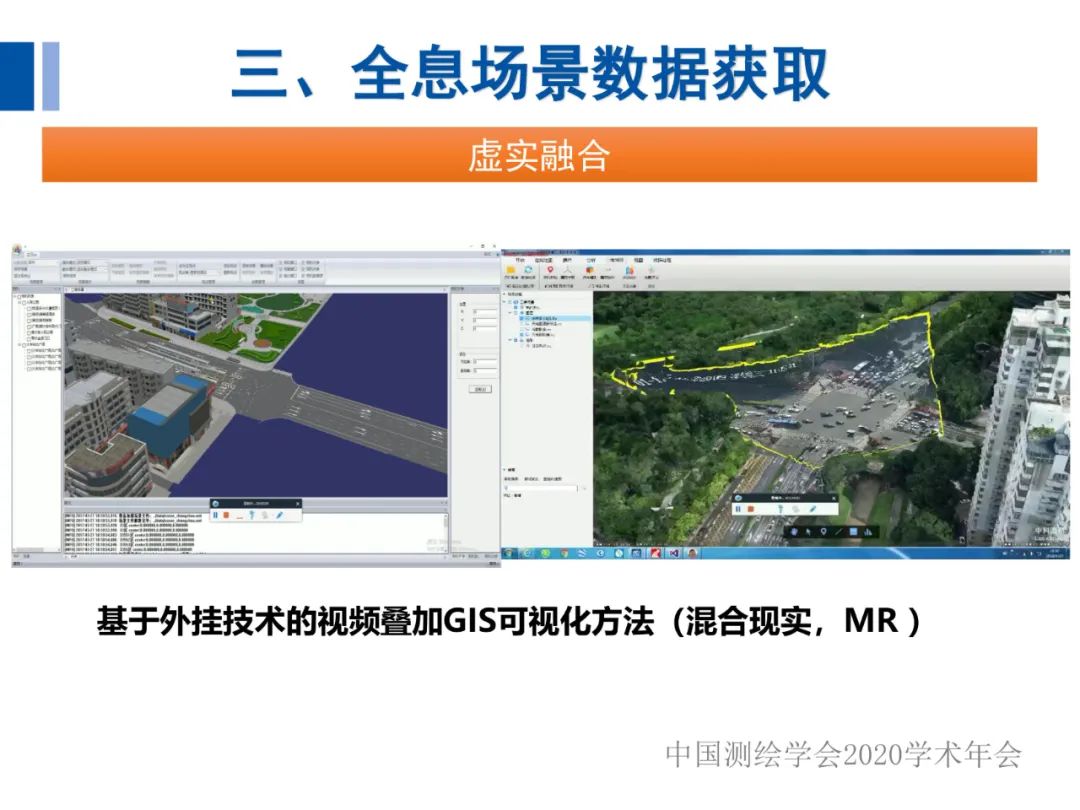Select the location pin tool in the floating toolbar
This screenshot has height=810, width=1080.
pyautogui.click(x=824, y=532)
